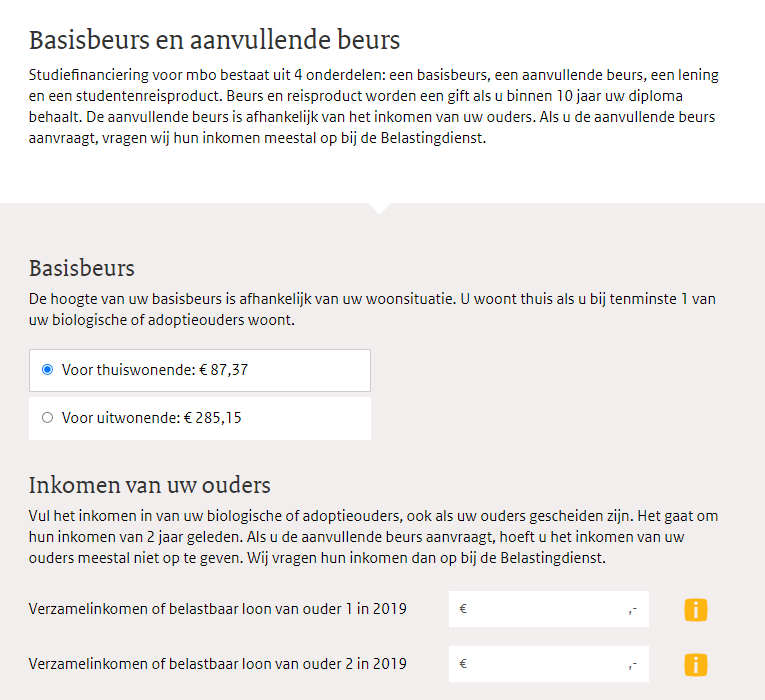The width and height of the screenshot is (765, 700).
Task: Click the downward pointer triangle below the intro
Action: coord(380,207)
